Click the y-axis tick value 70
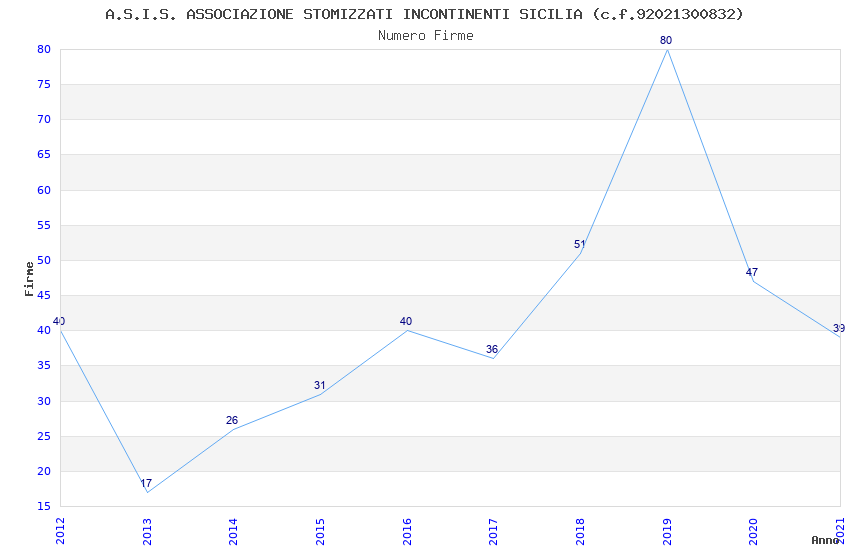The image size is (850, 550). click(44, 120)
